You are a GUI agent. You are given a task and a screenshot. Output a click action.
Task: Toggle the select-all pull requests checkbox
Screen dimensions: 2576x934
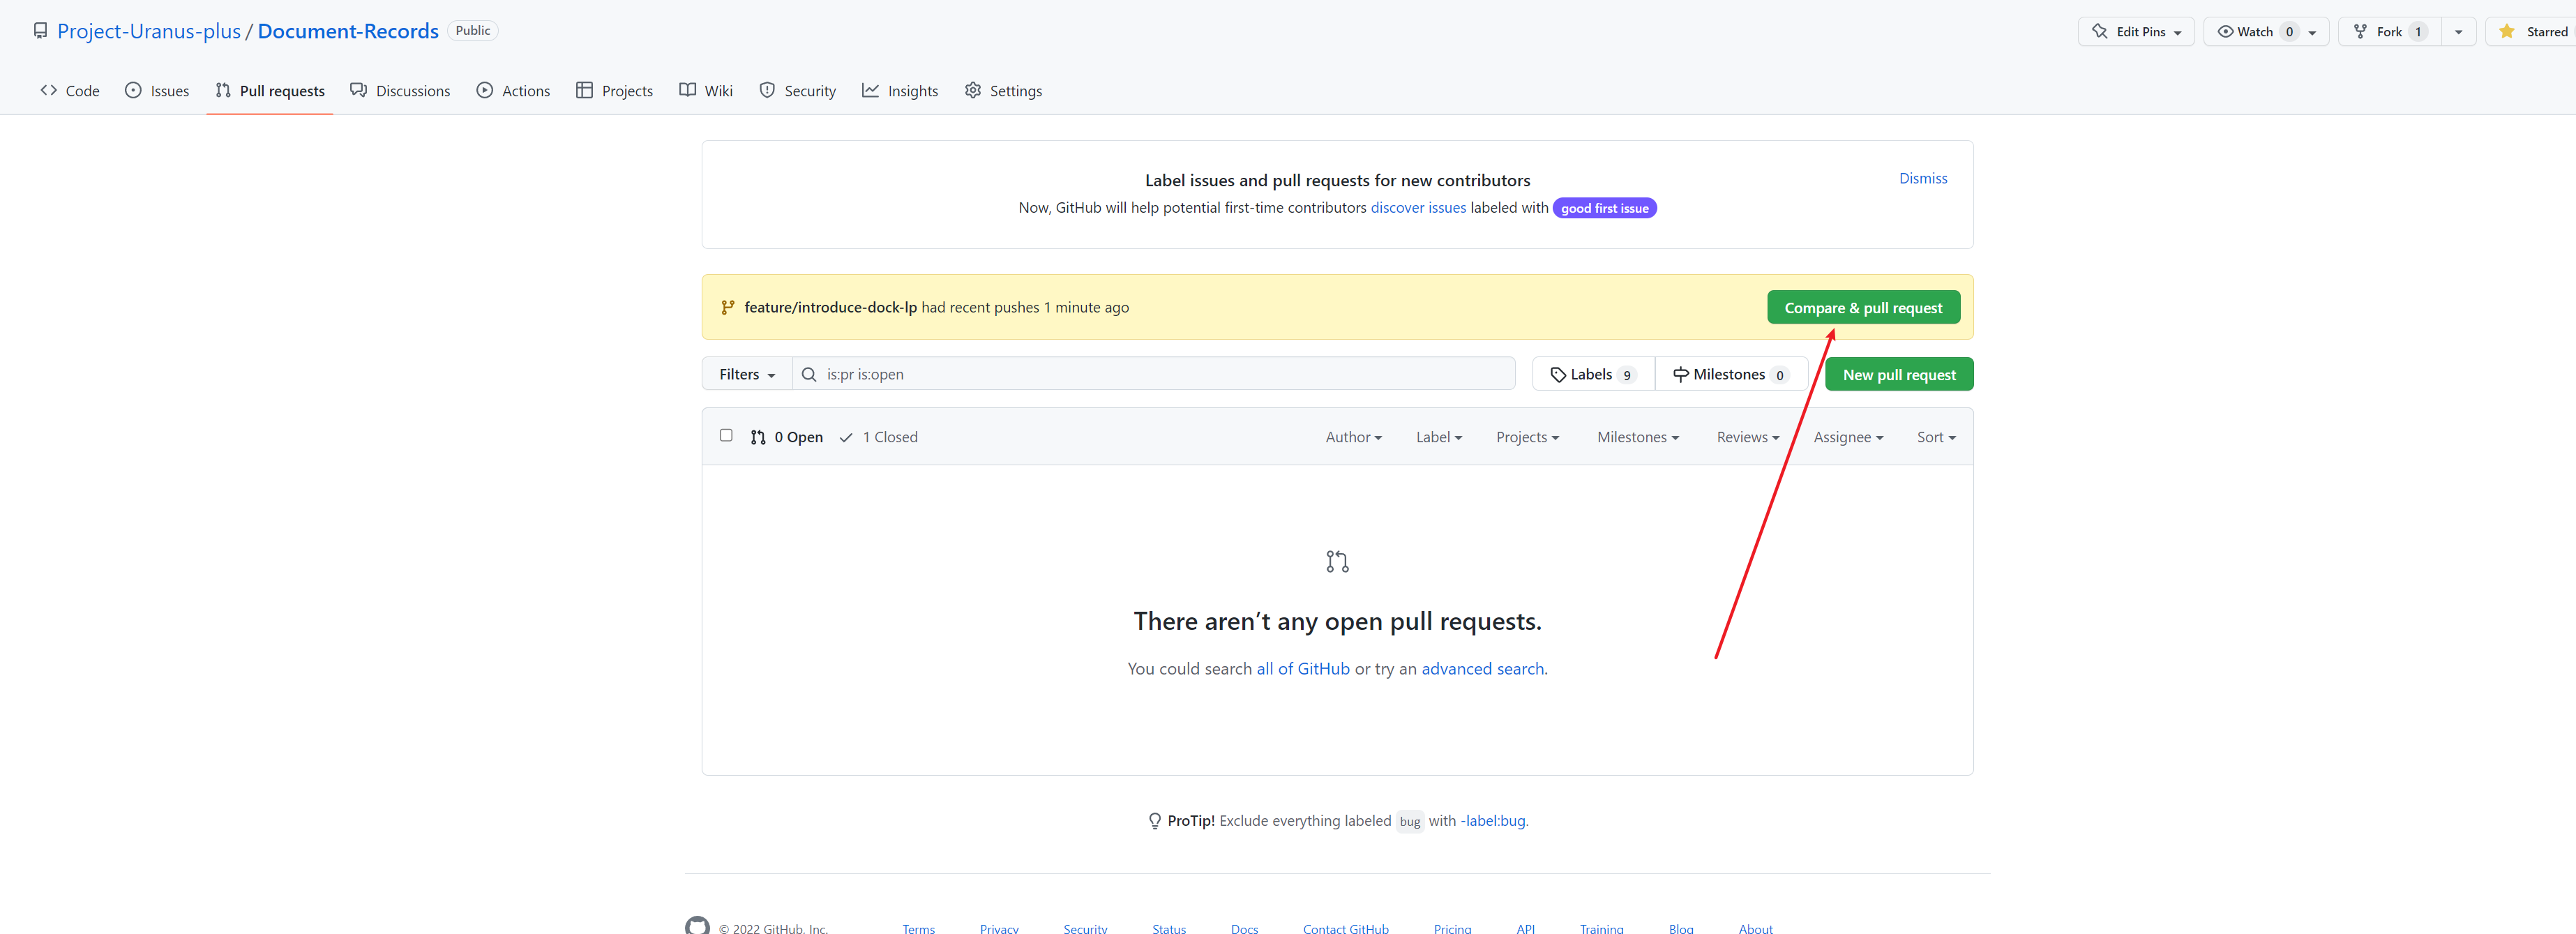(x=726, y=436)
